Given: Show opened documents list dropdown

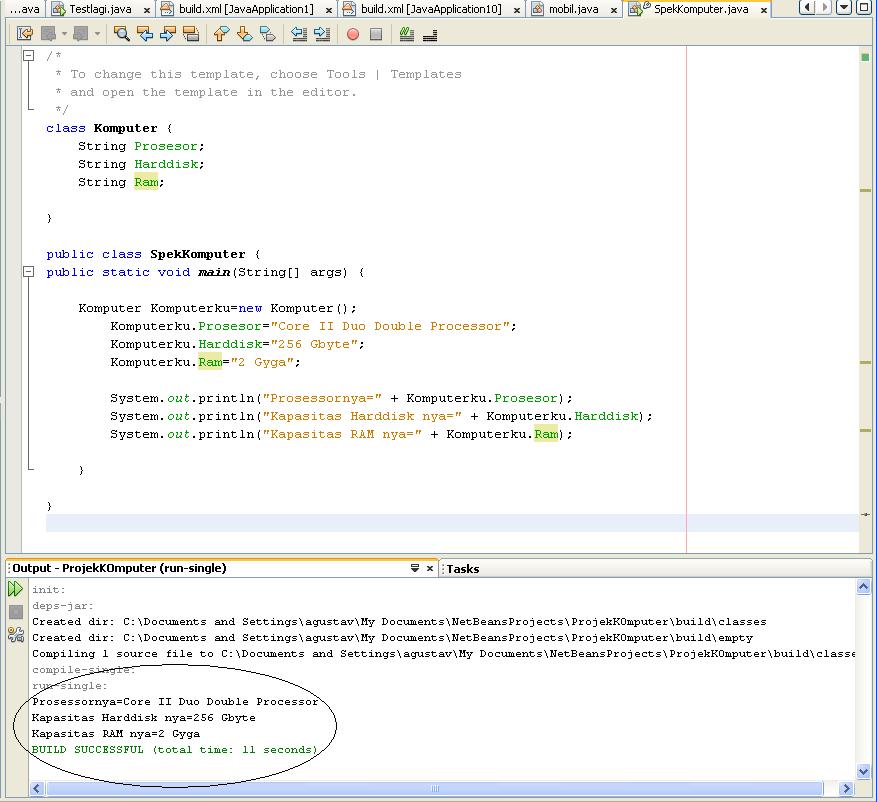Looking at the screenshot, I should point(843,7).
